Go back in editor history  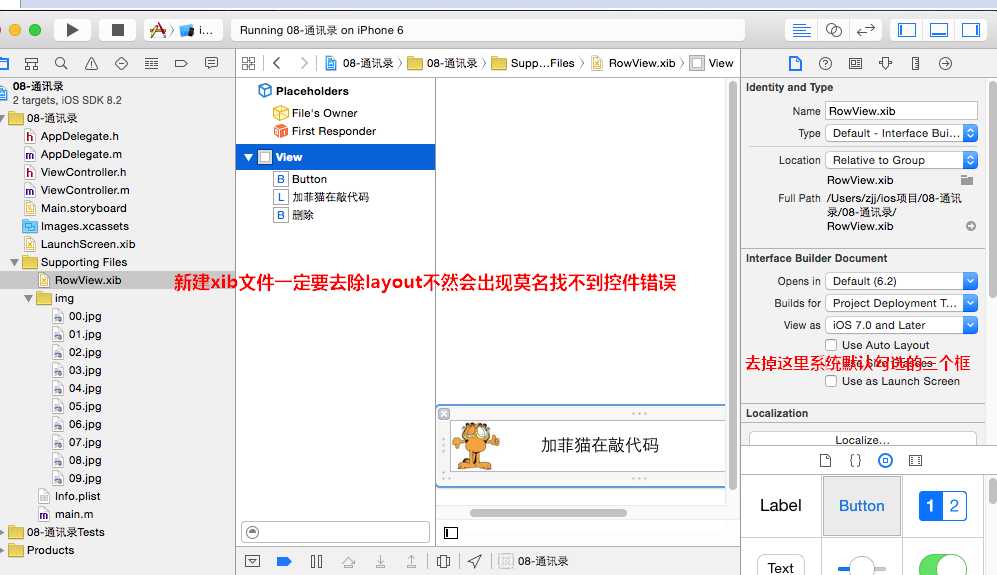(x=277, y=63)
